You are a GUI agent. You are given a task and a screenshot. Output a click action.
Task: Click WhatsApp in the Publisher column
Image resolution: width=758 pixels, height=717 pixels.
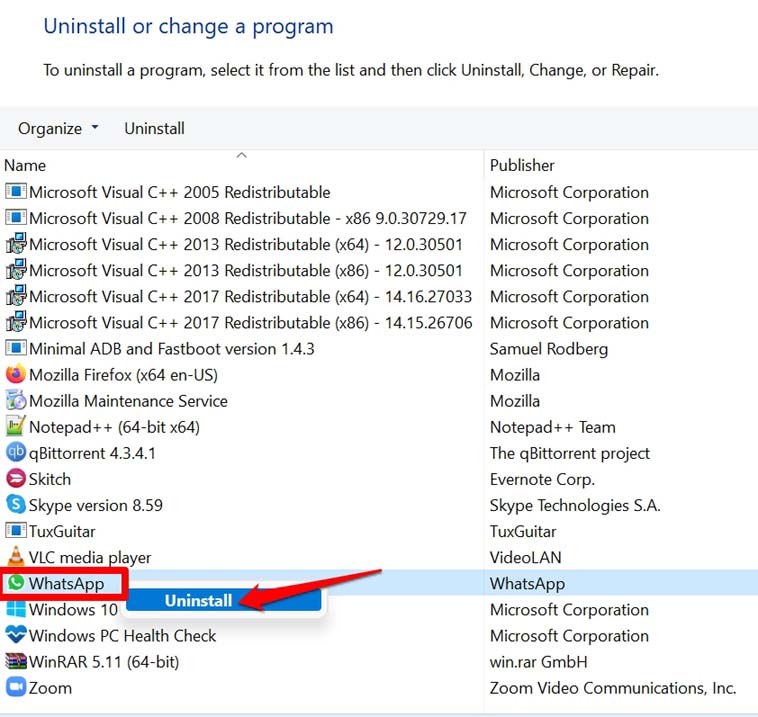pyautogui.click(x=527, y=584)
